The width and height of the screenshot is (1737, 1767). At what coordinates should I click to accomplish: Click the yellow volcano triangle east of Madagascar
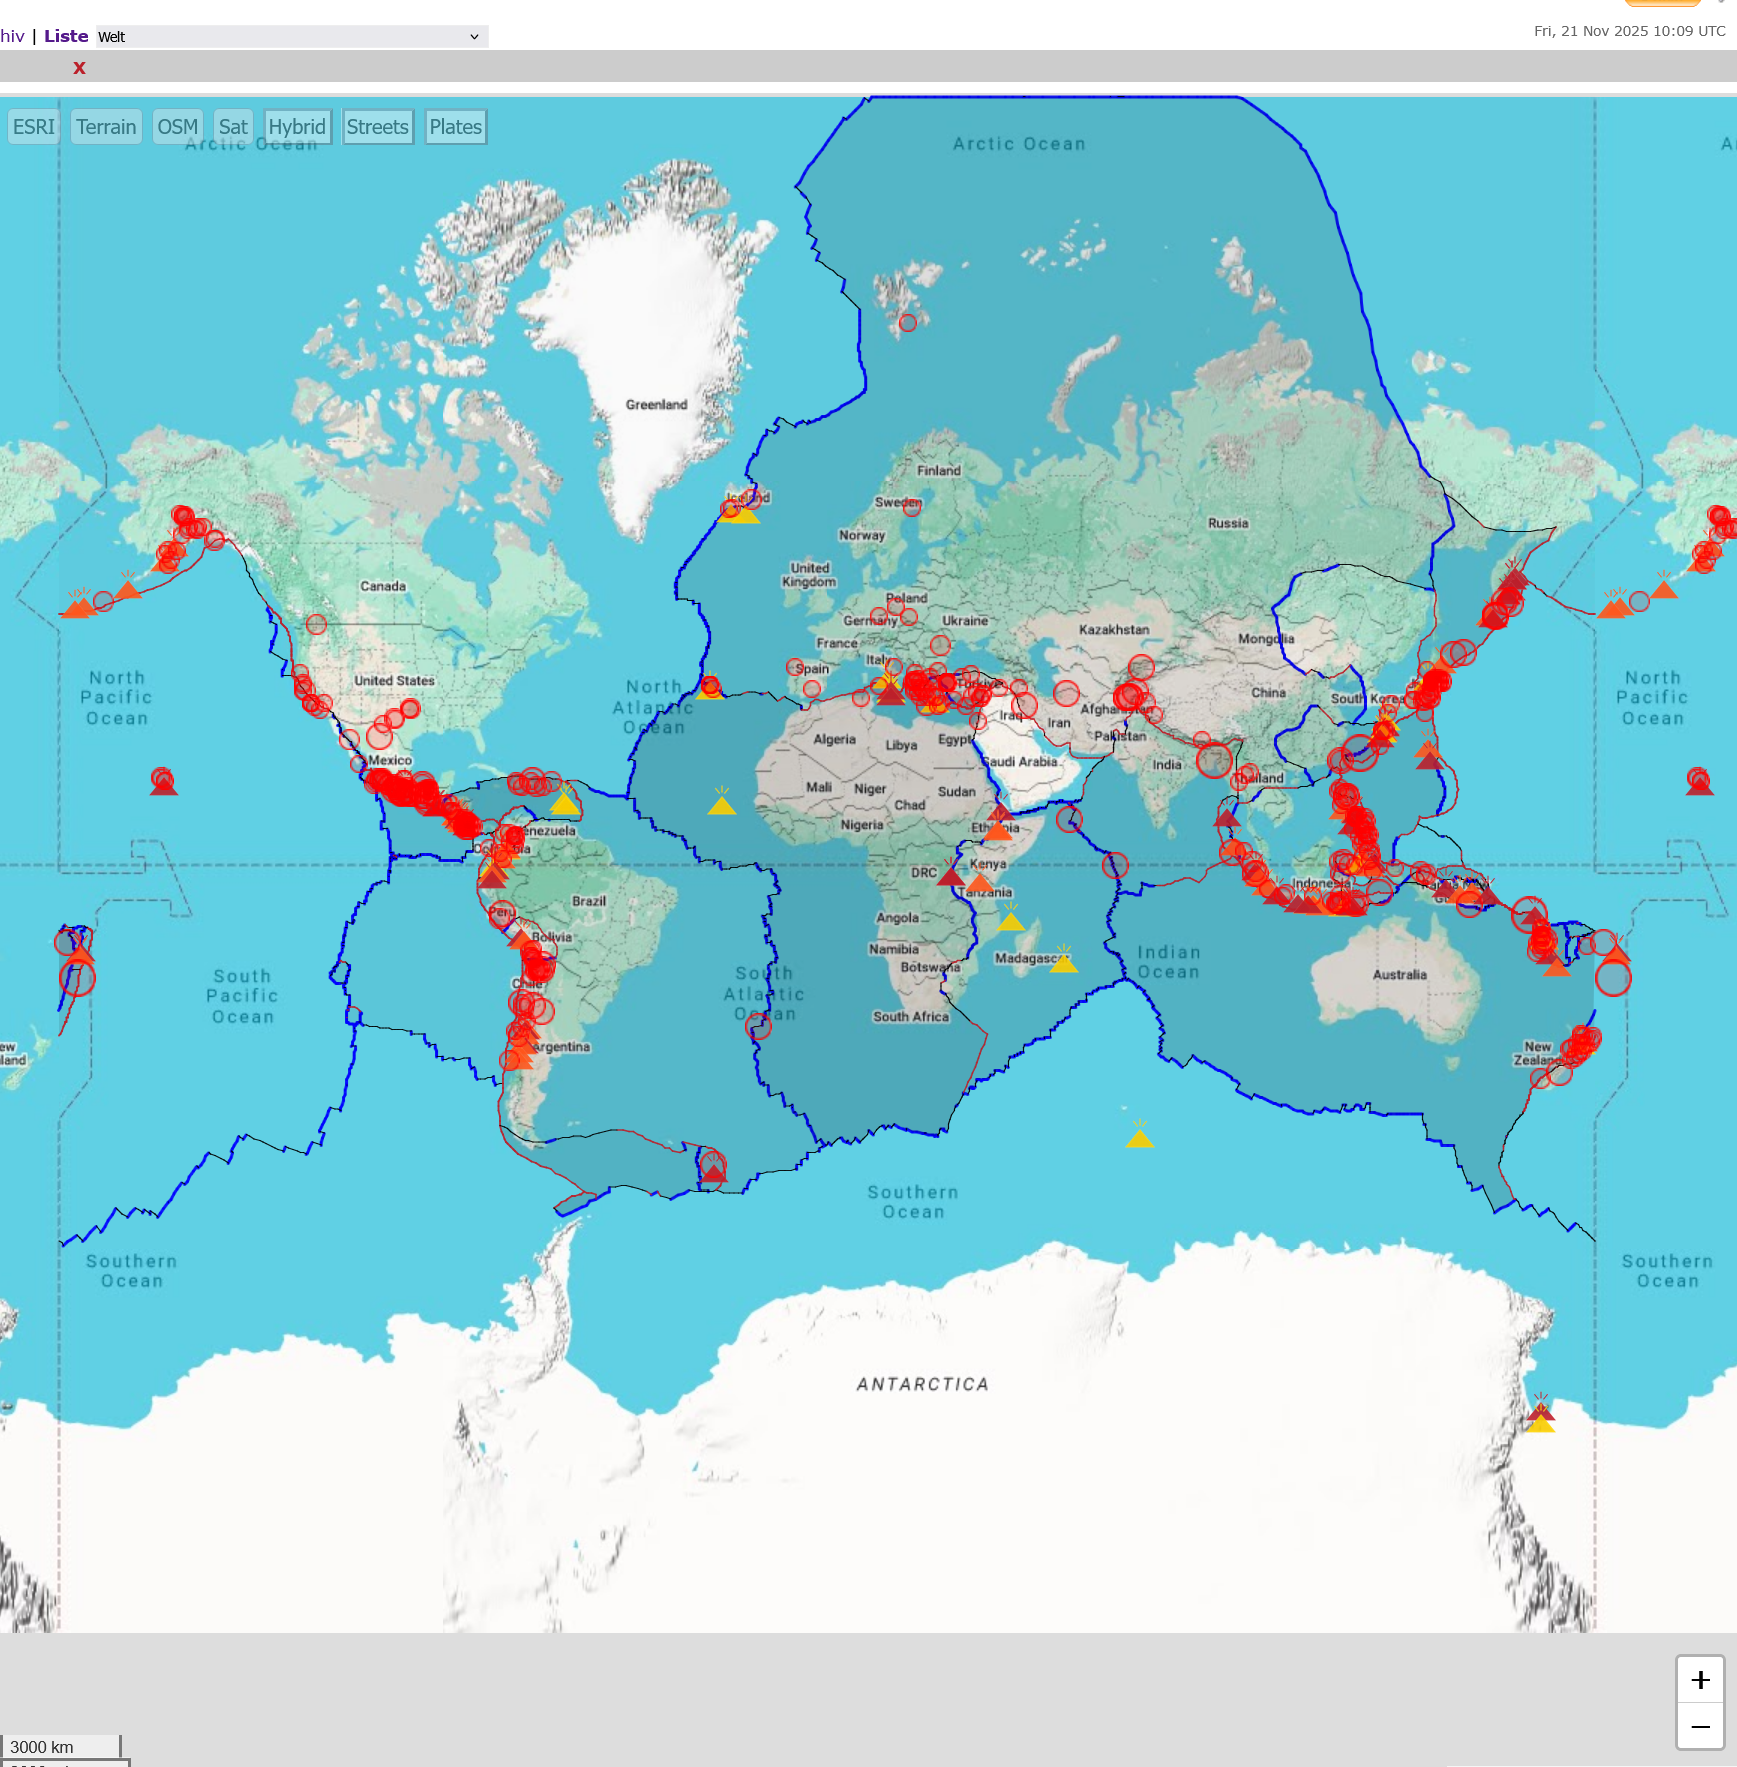[1063, 962]
